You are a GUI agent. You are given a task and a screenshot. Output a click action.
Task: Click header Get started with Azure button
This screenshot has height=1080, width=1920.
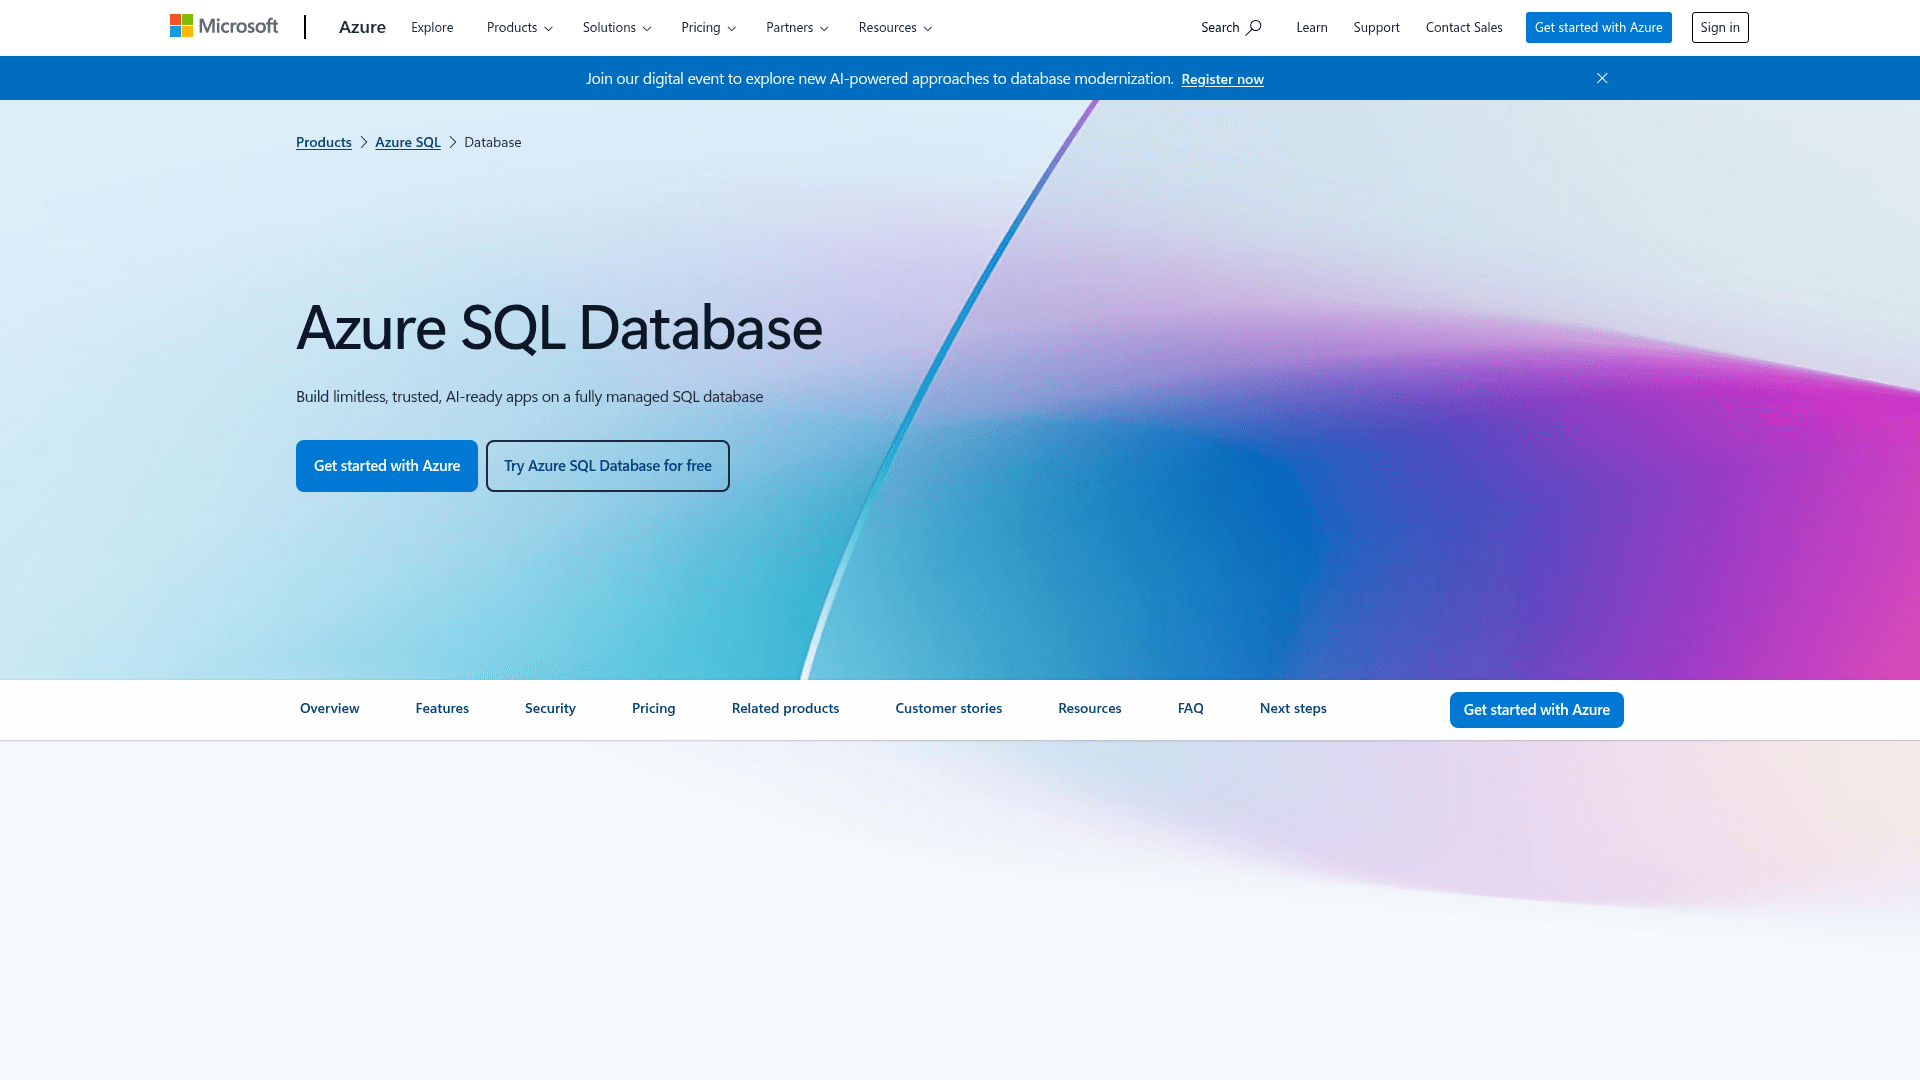point(1598,27)
